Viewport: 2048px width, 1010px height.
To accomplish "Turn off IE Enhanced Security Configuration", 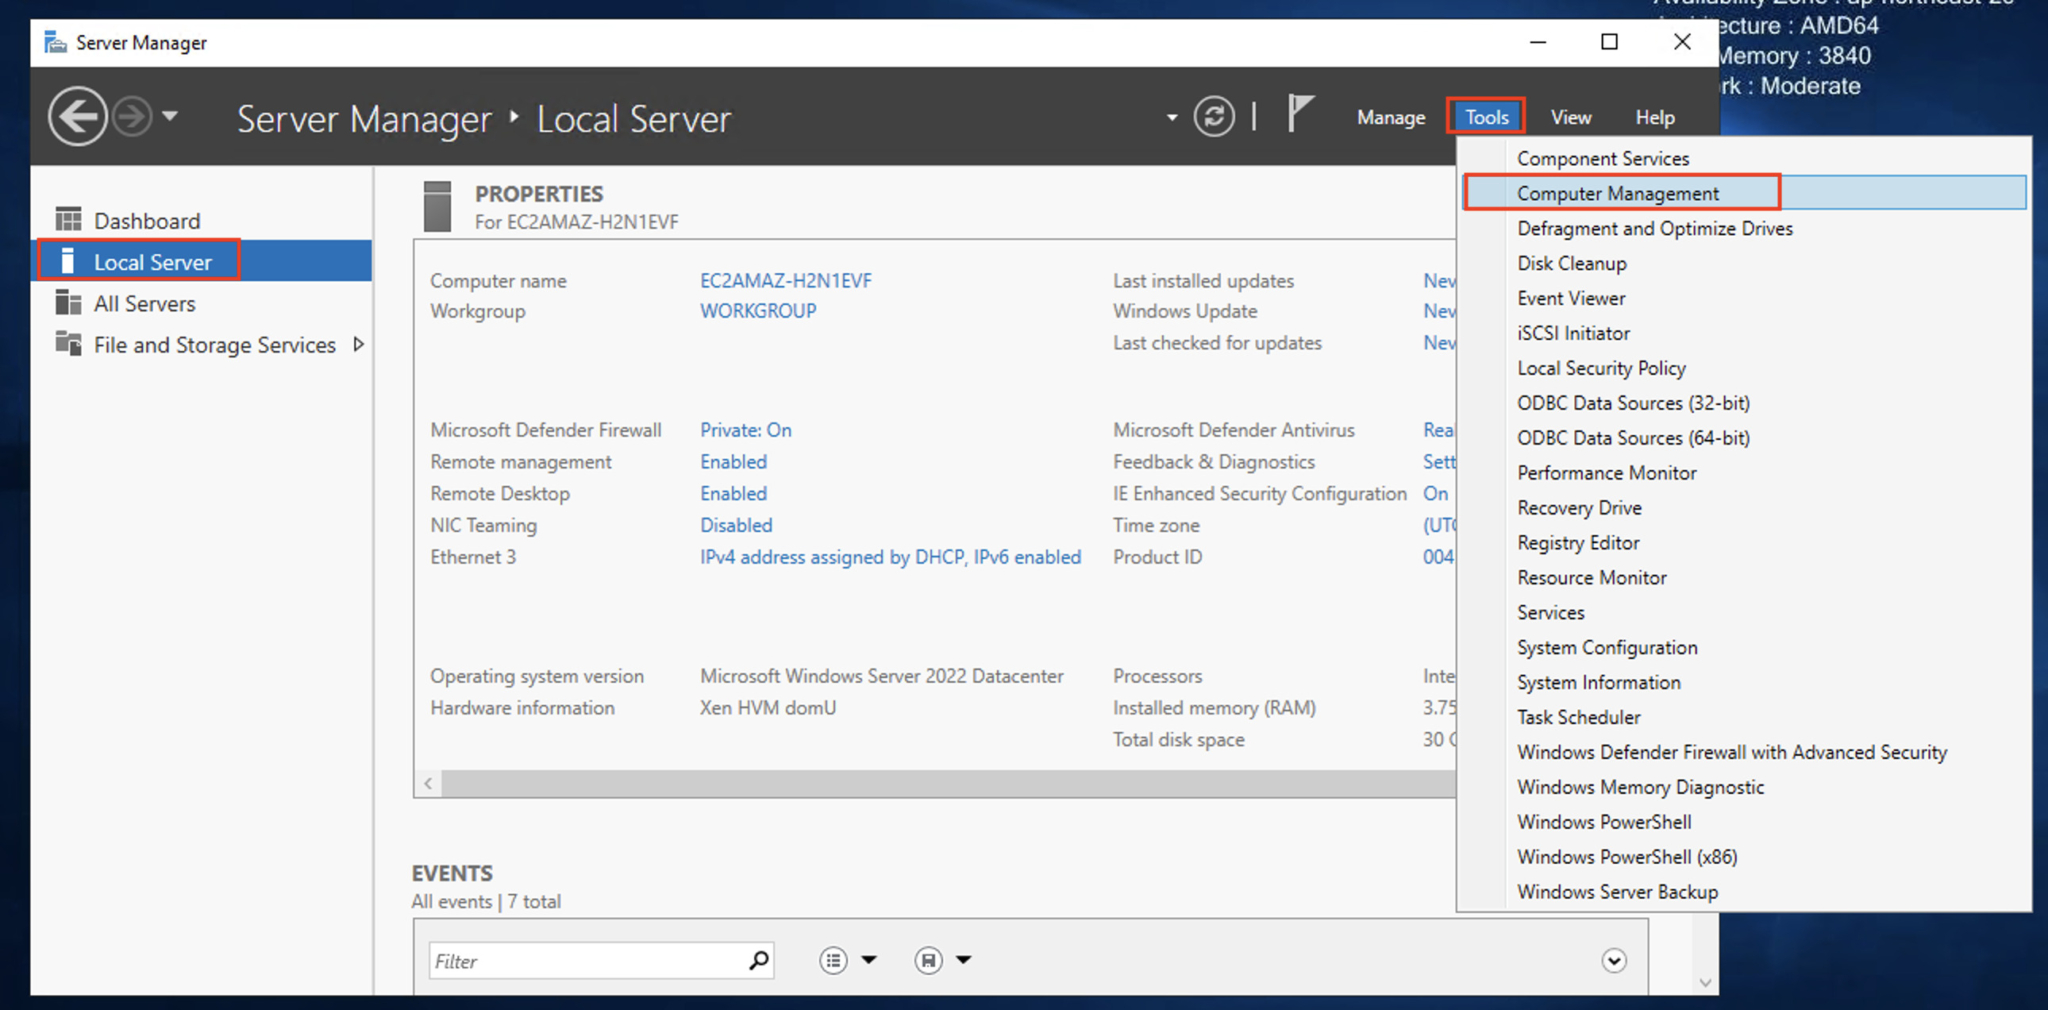I will pyautogui.click(x=1435, y=493).
